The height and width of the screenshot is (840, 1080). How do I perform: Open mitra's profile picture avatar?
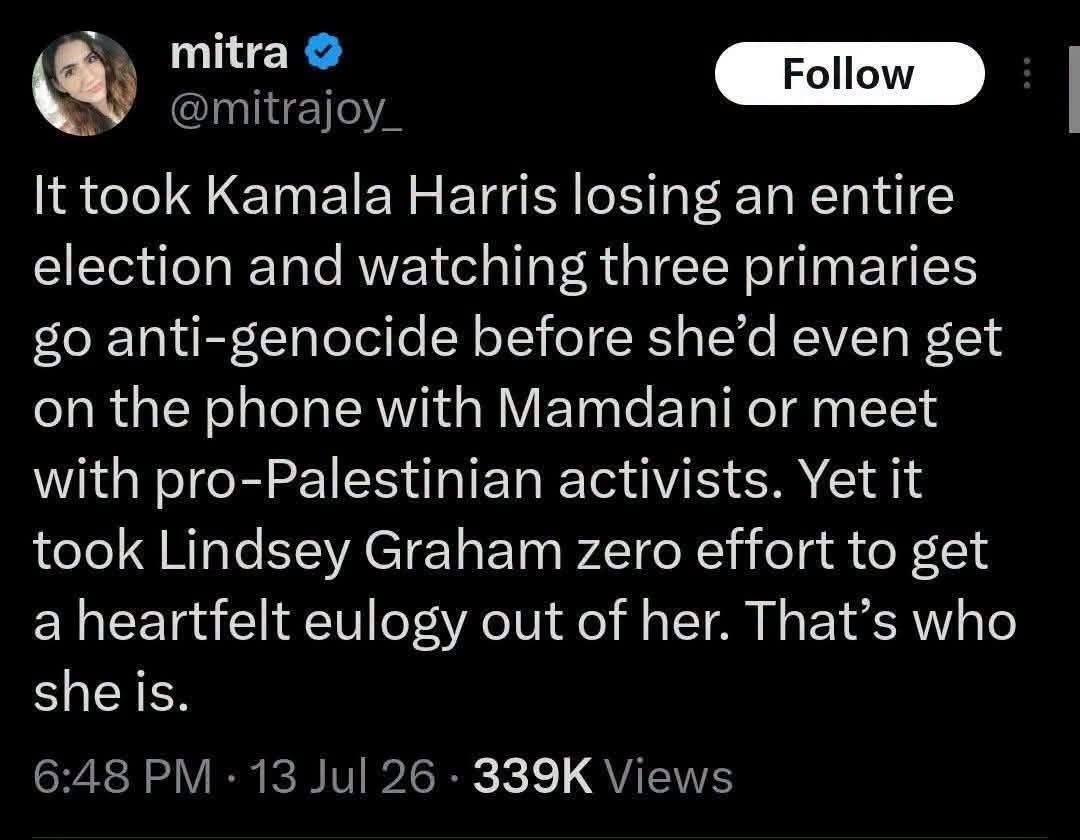click(84, 83)
